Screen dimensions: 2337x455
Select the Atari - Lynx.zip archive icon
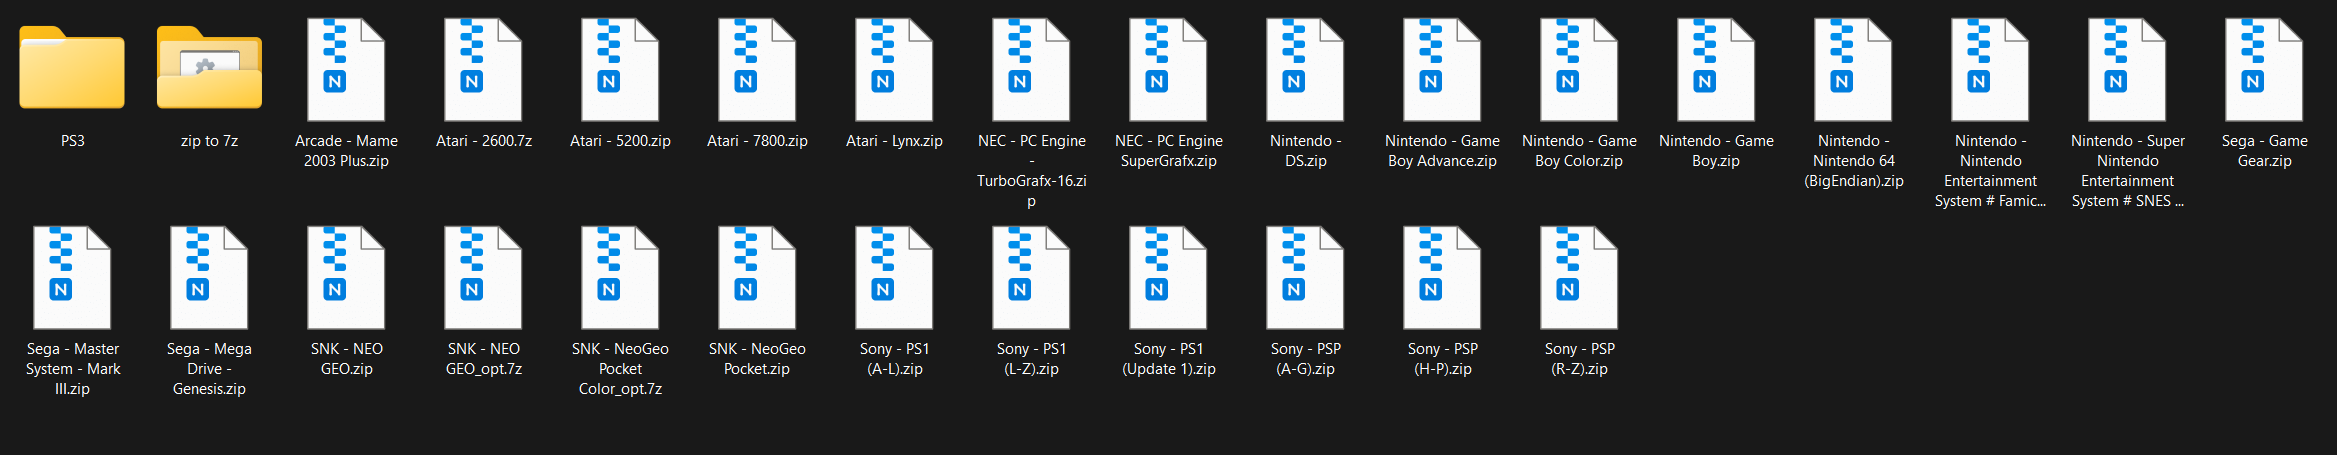pos(894,69)
